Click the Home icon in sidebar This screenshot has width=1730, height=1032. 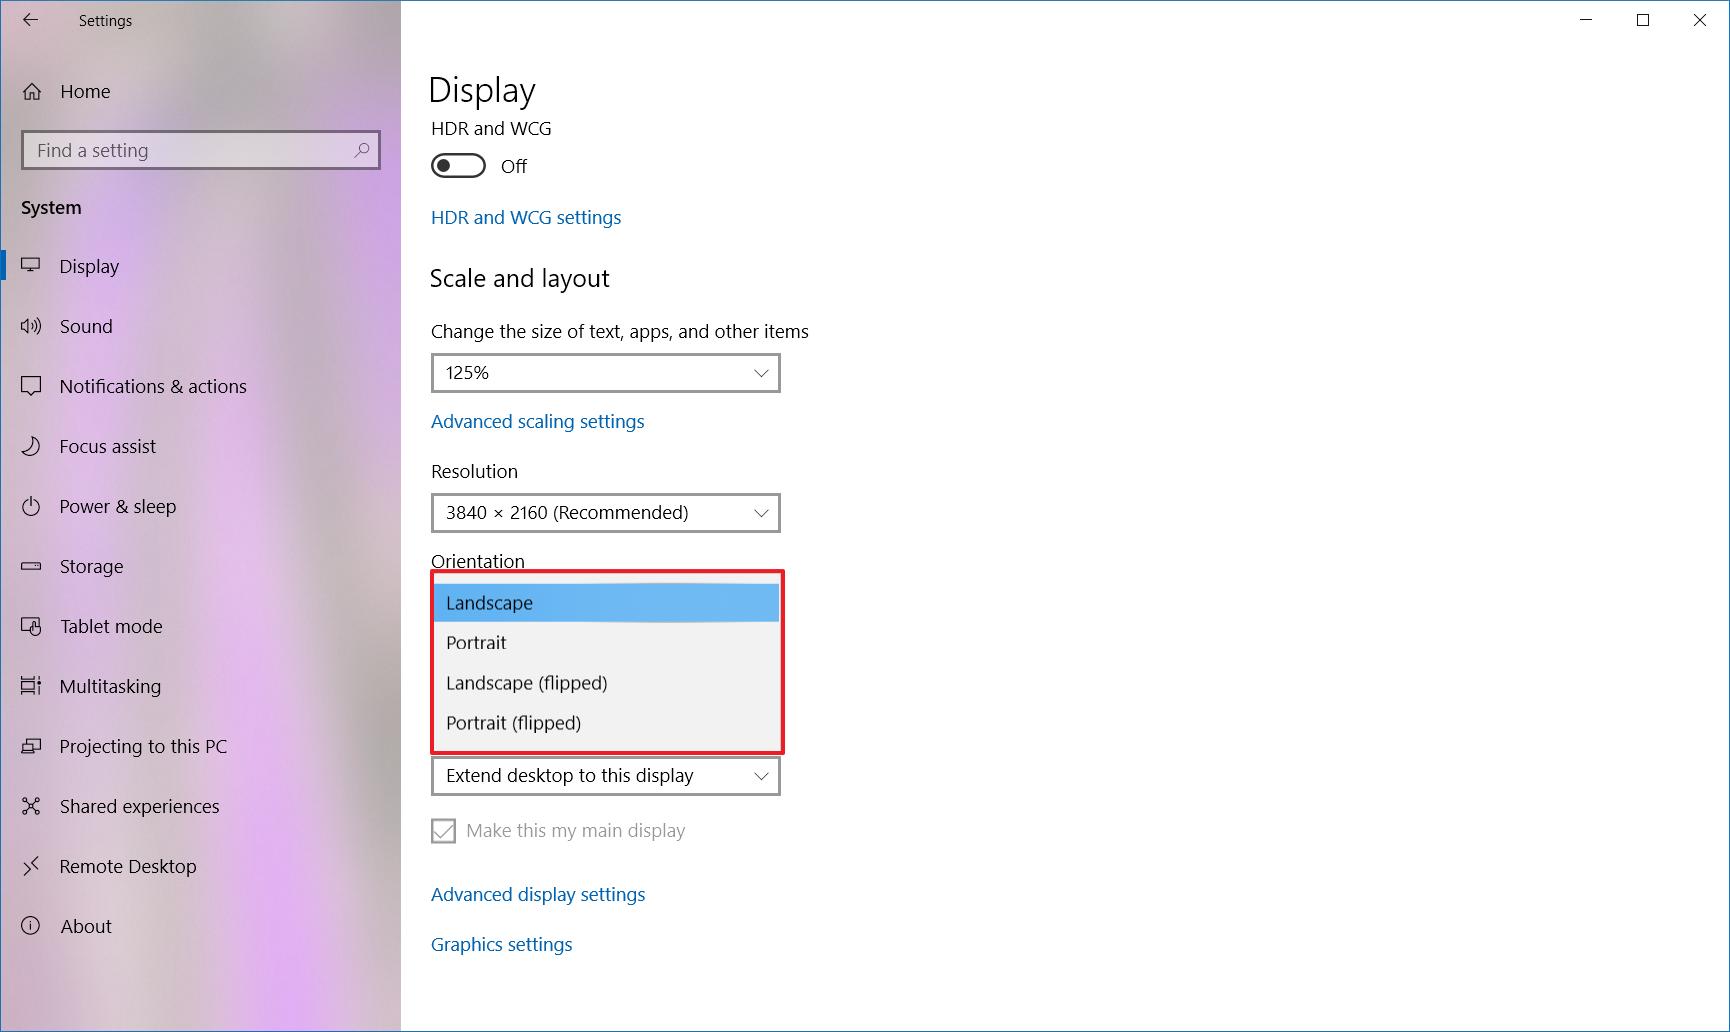[32, 92]
